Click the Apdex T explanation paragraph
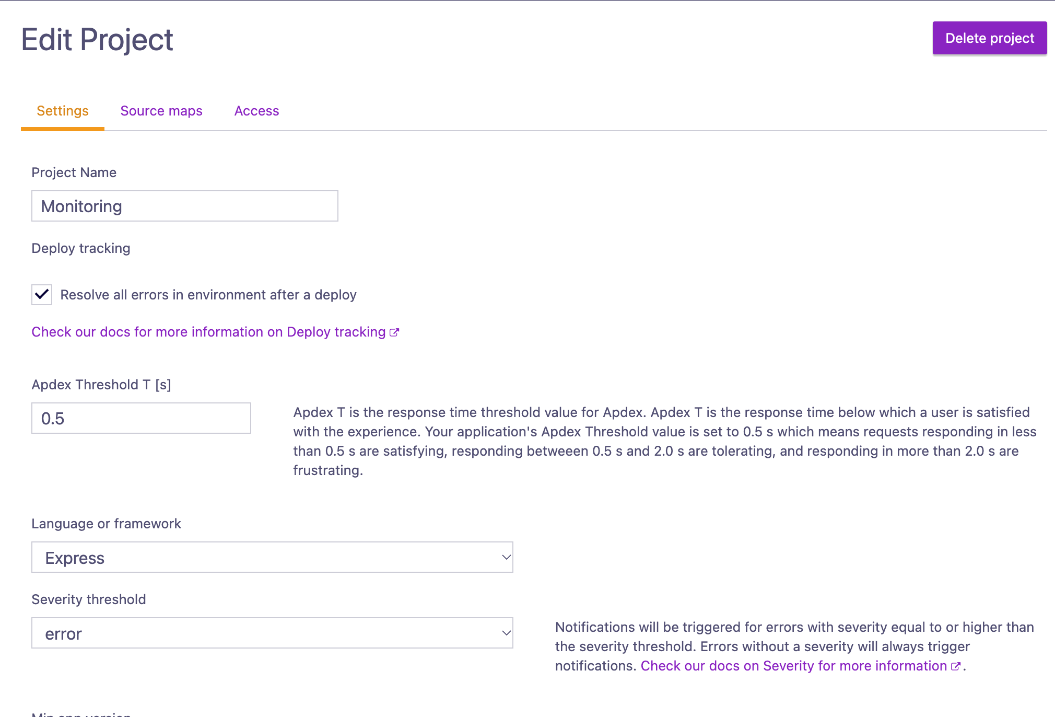 (665, 441)
